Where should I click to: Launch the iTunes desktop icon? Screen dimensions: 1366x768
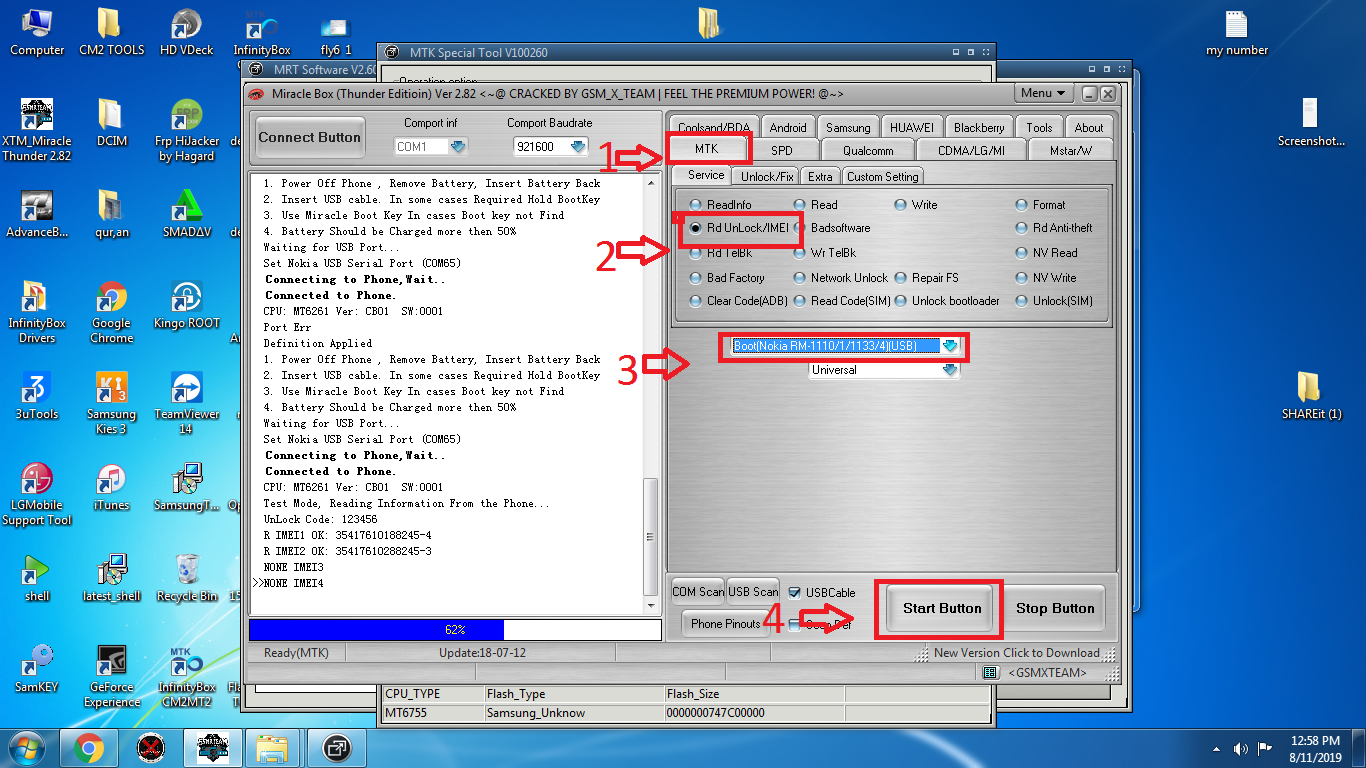pos(111,488)
